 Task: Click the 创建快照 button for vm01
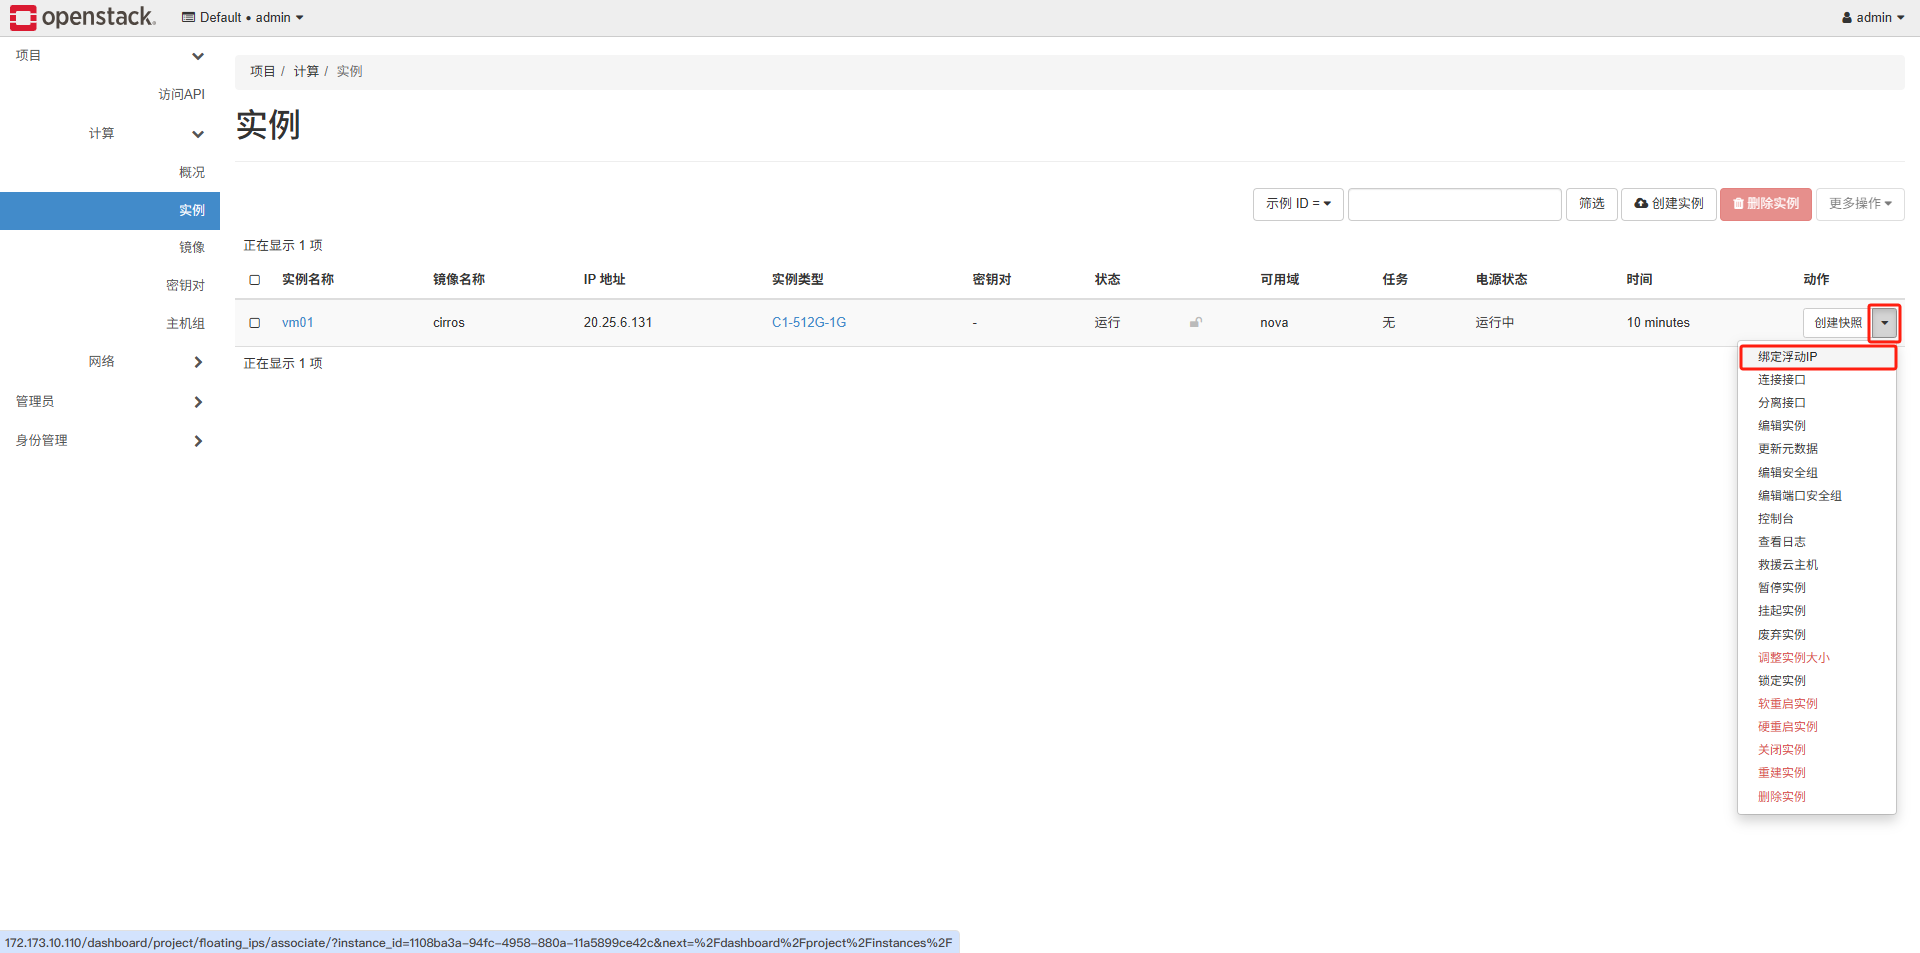(x=1838, y=323)
